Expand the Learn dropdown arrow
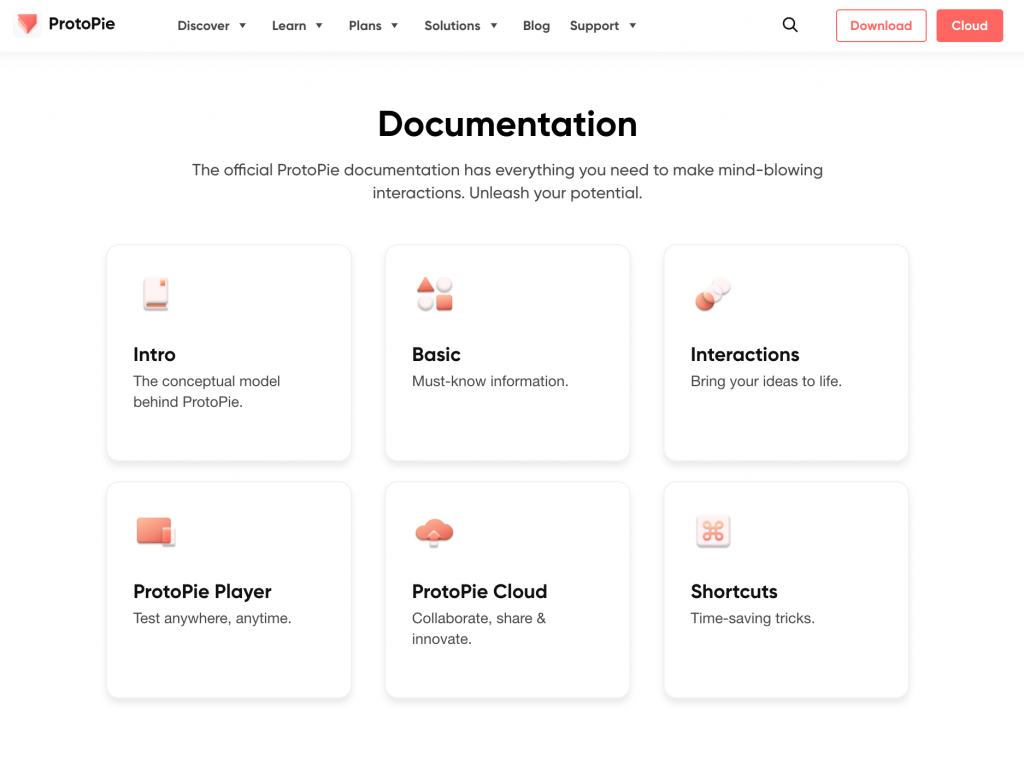 tap(319, 25)
